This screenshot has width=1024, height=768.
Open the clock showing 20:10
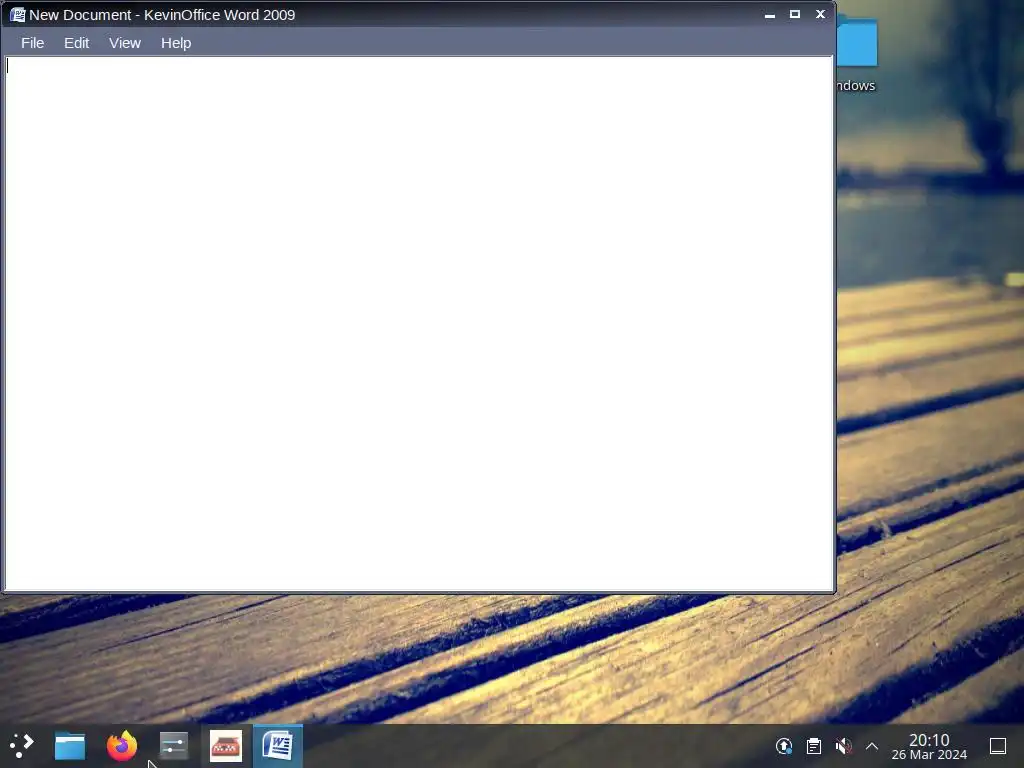929,746
